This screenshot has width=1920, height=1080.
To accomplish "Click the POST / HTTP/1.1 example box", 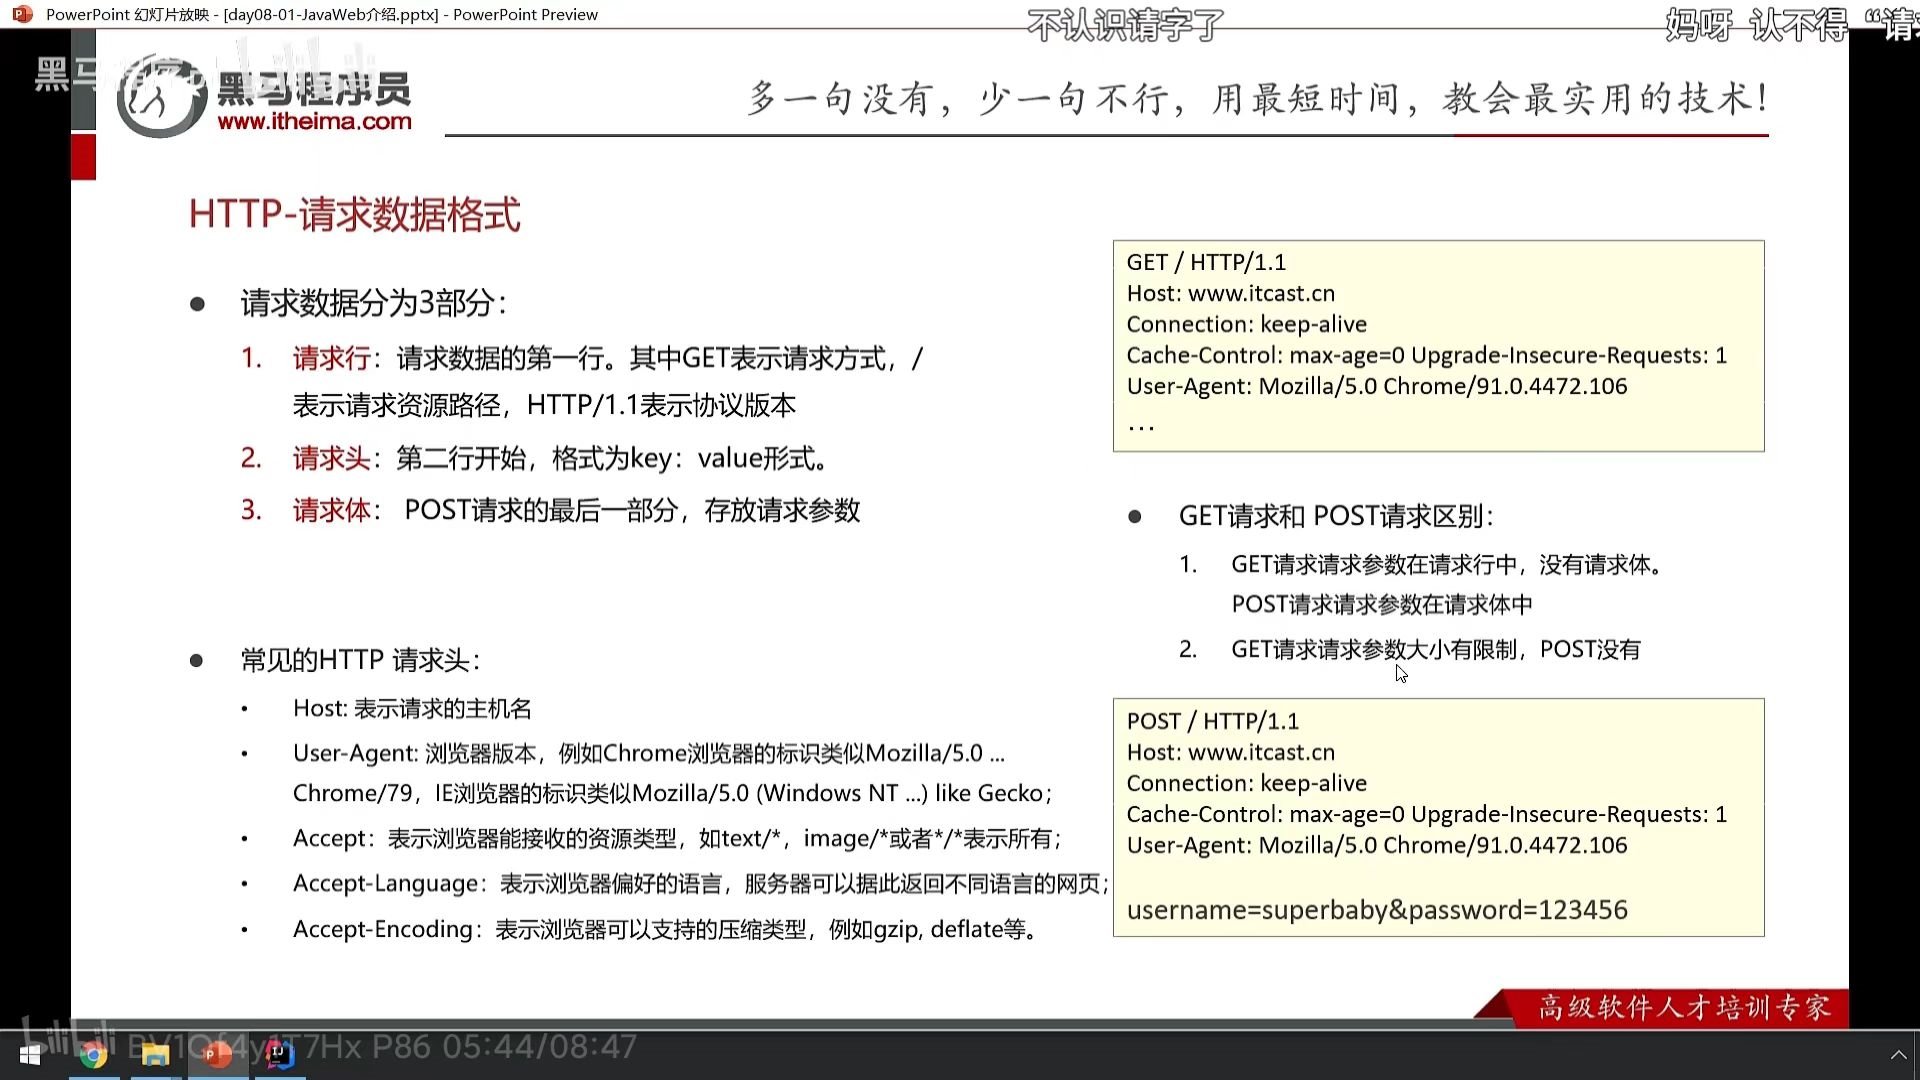I will pyautogui.click(x=1437, y=815).
